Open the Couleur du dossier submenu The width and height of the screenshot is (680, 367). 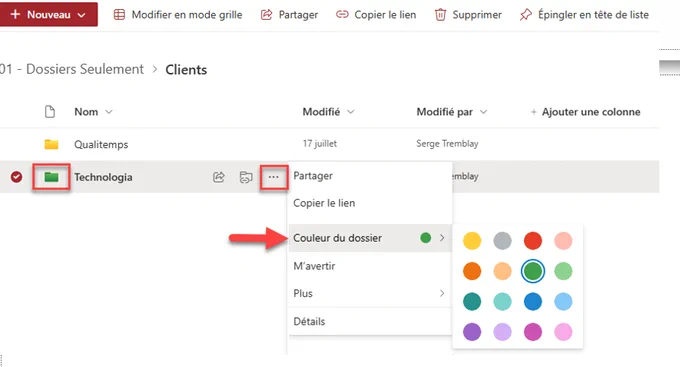(370, 238)
